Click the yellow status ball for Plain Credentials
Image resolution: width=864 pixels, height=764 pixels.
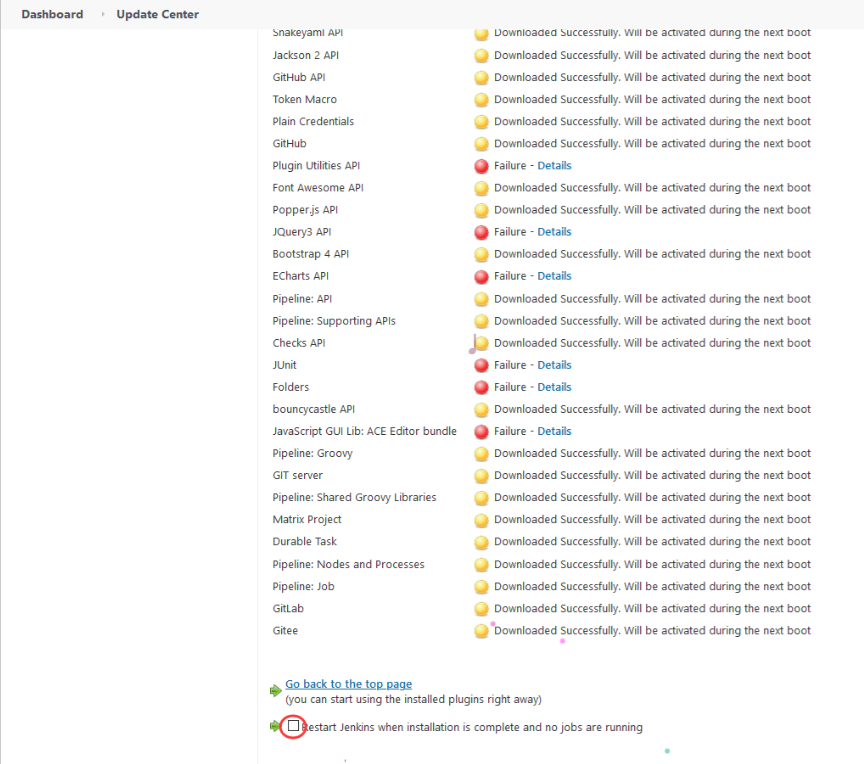pos(481,122)
